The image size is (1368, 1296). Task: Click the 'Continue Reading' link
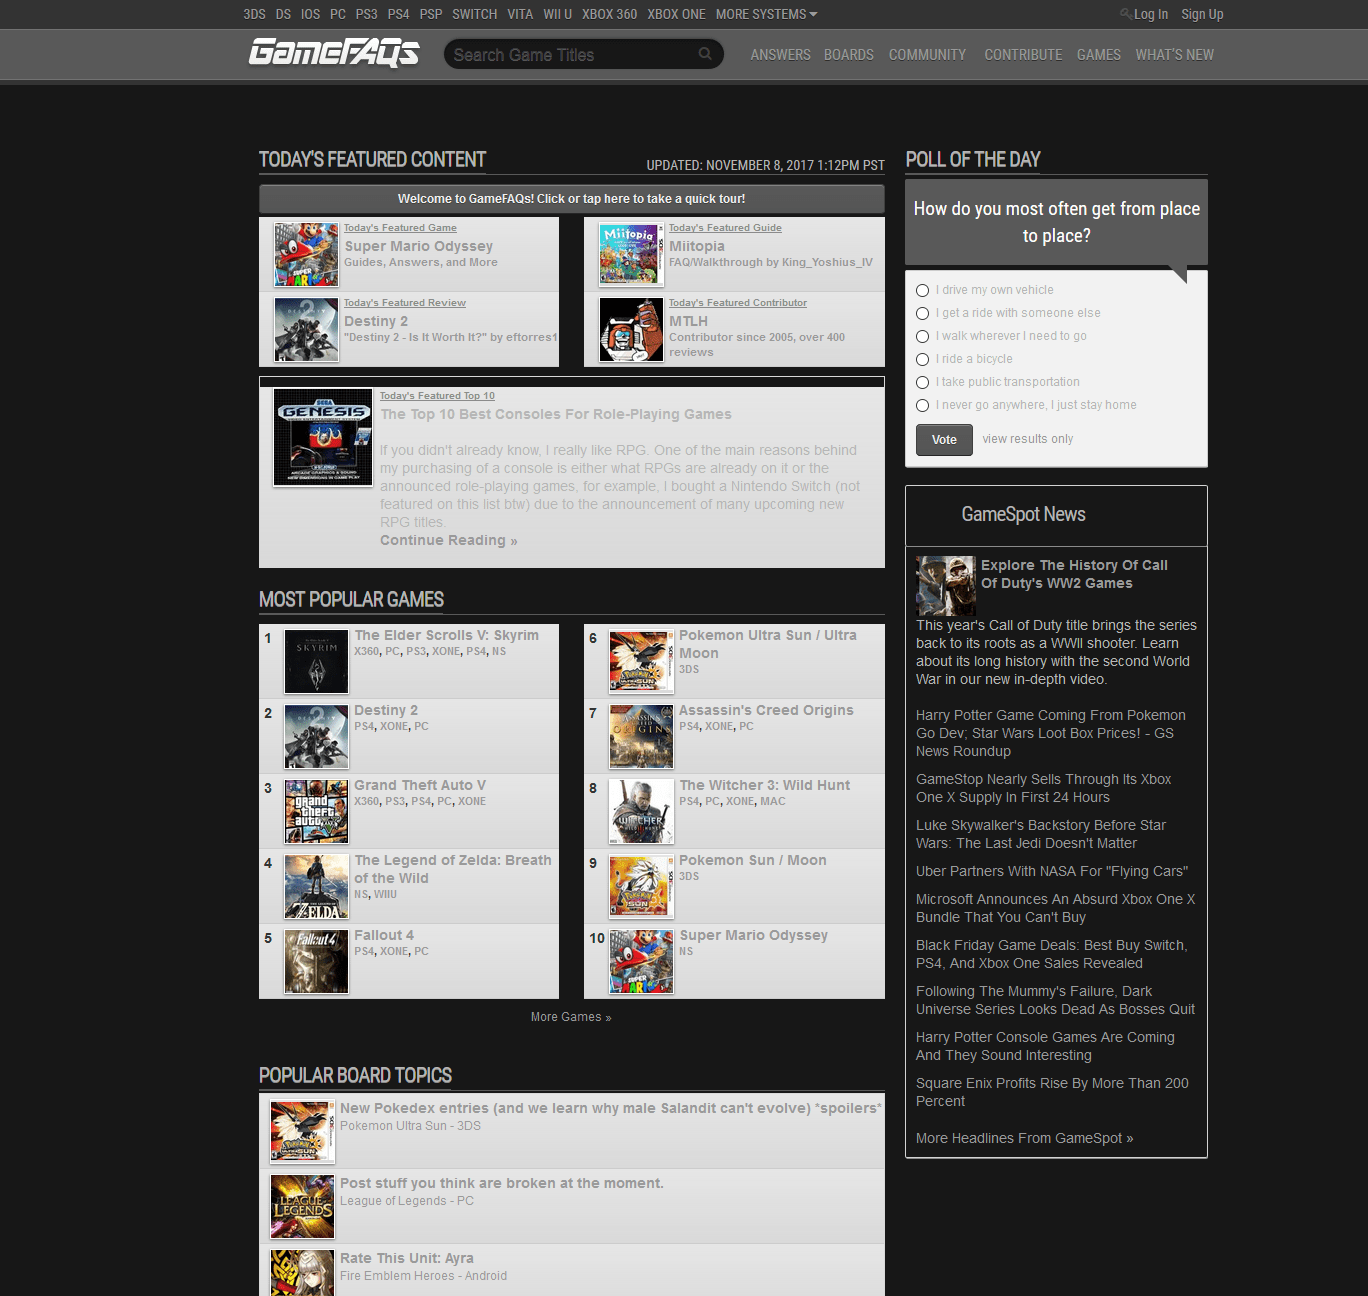point(448,540)
